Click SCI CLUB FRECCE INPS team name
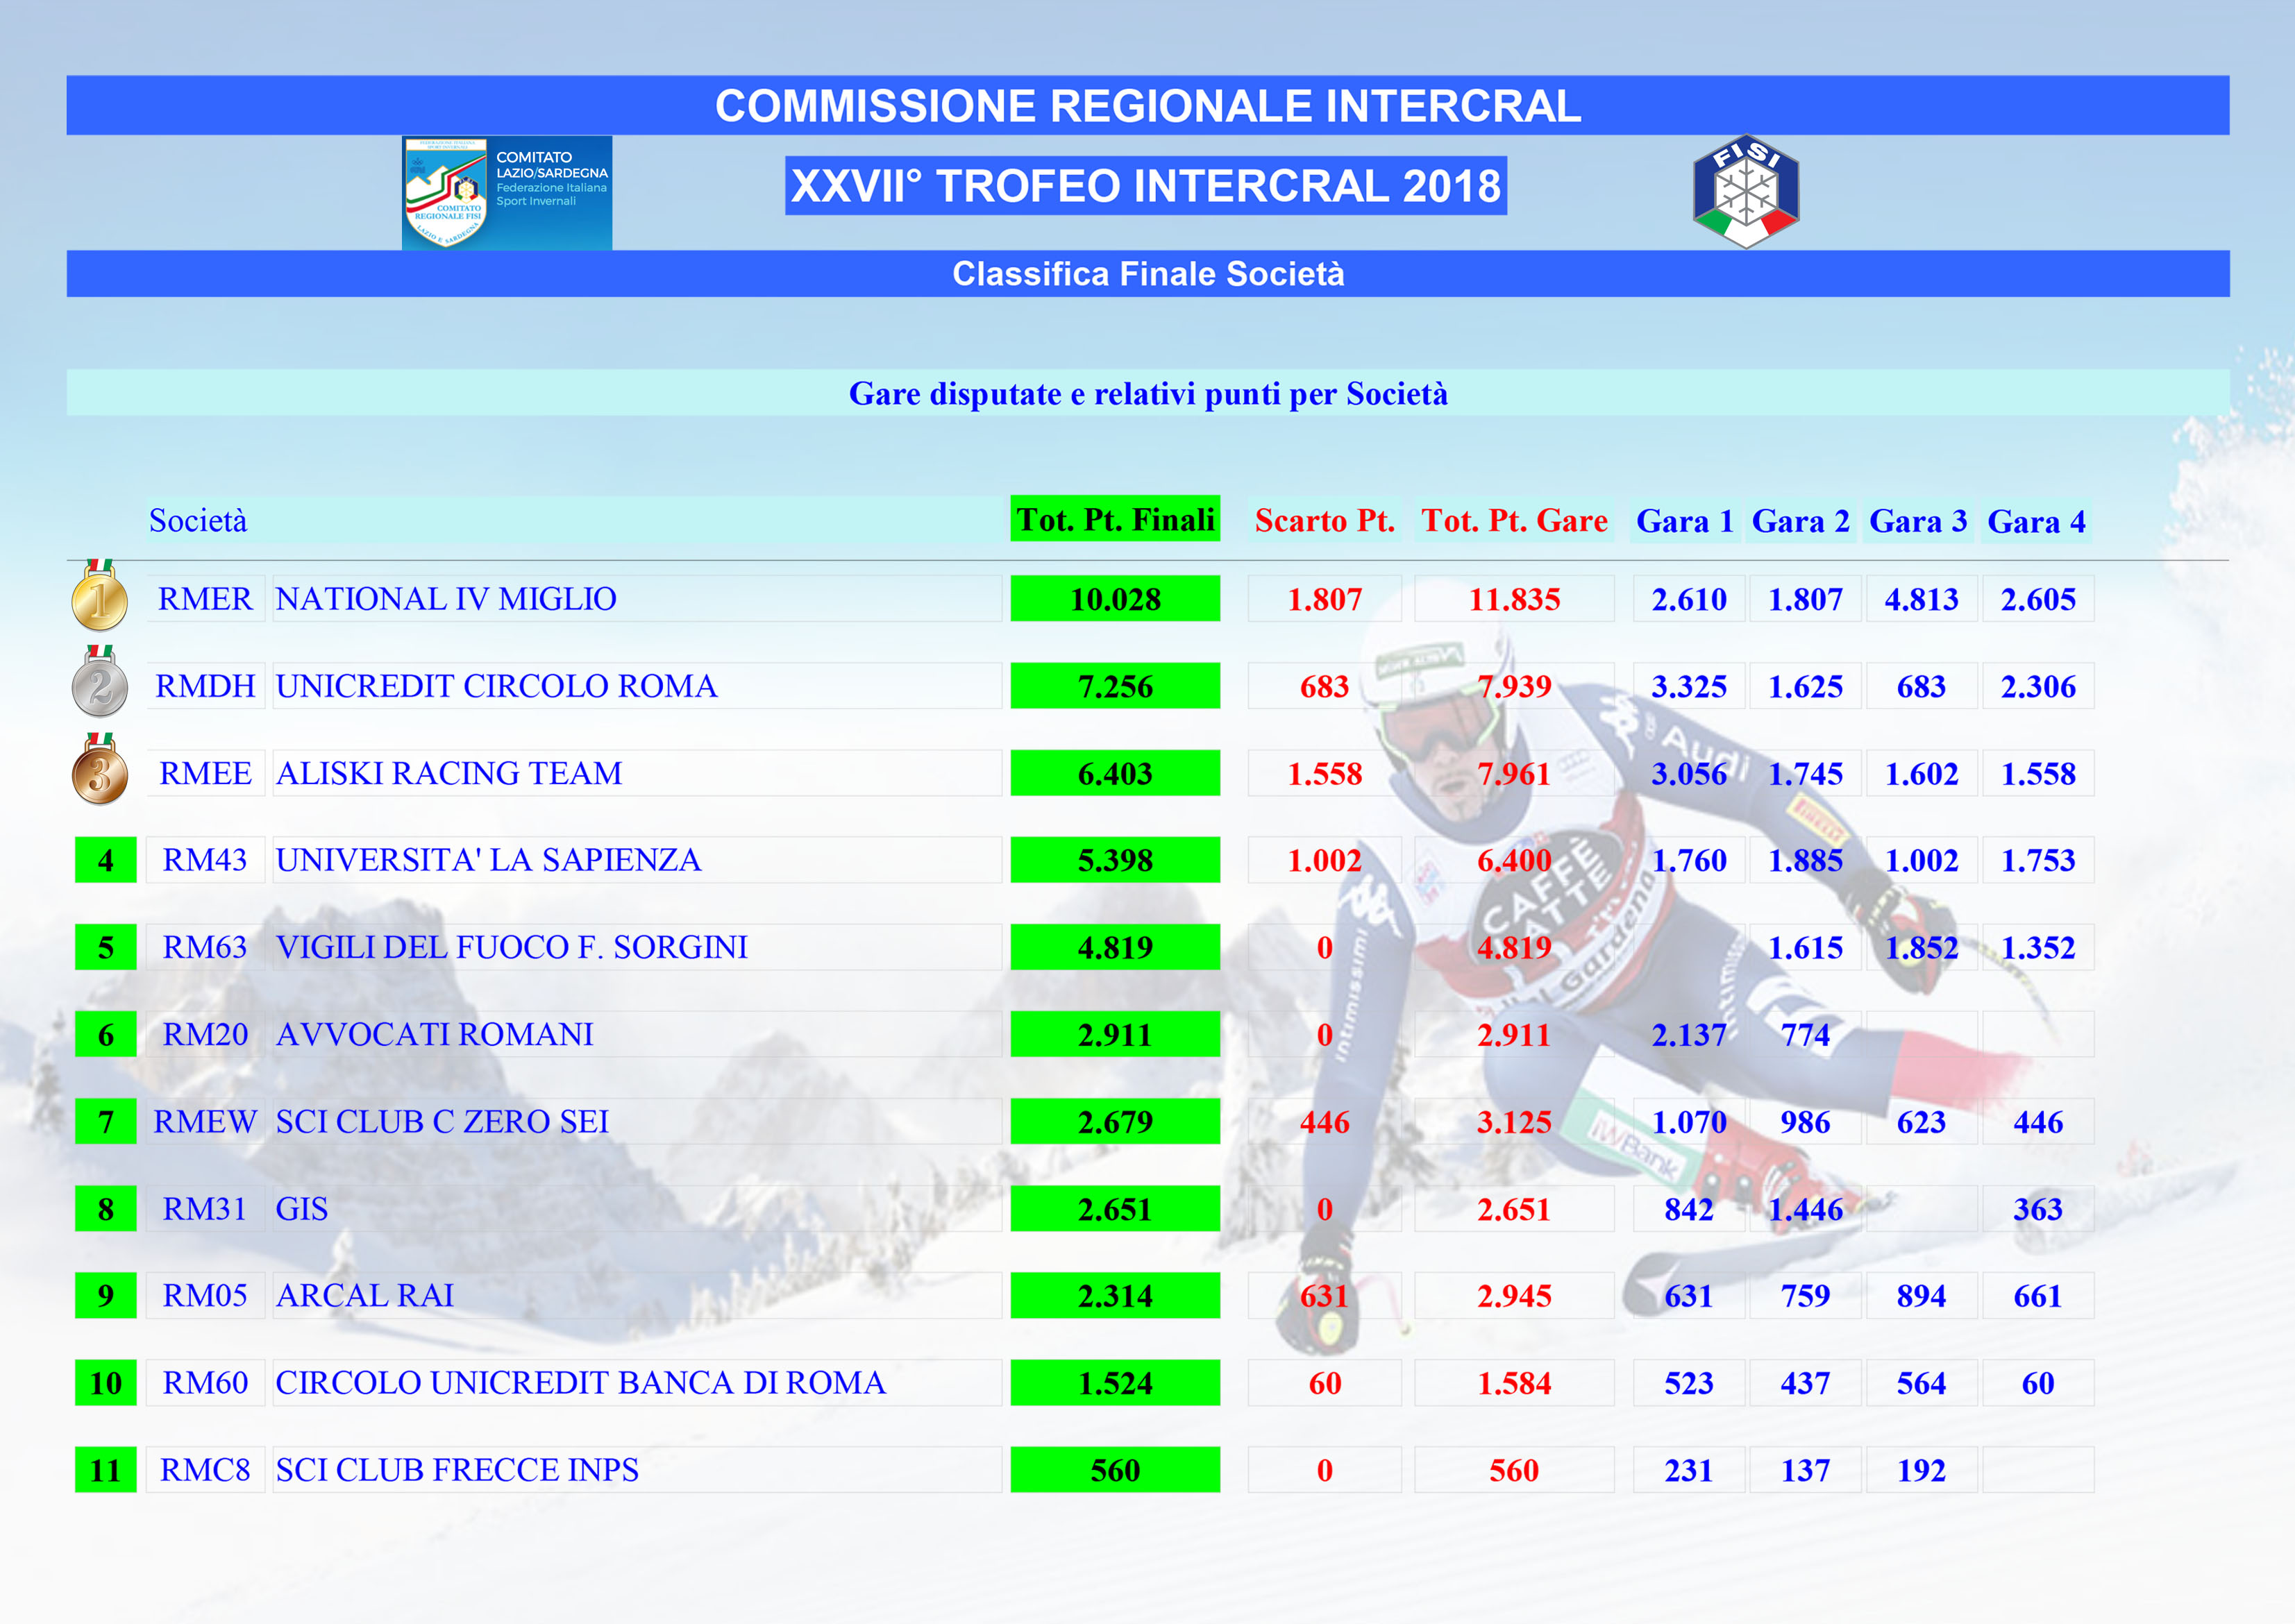Screen dimensions: 2295x1624 pyautogui.click(x=457, y=1470)
